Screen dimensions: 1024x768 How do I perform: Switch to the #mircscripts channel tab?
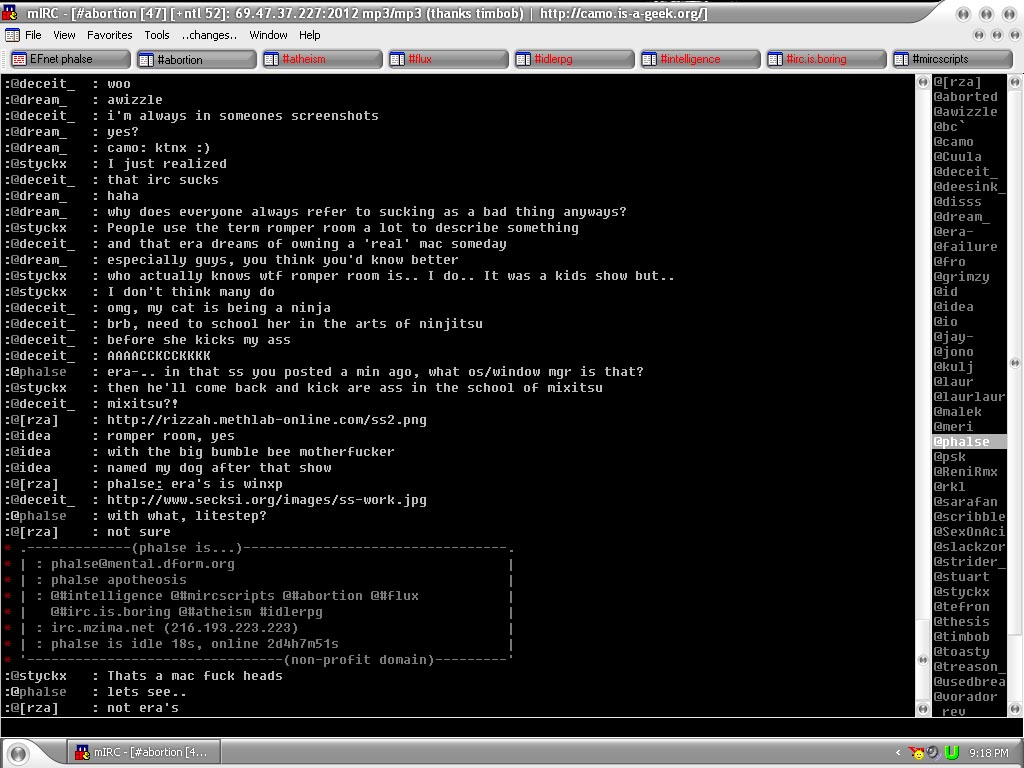[952, 59]
